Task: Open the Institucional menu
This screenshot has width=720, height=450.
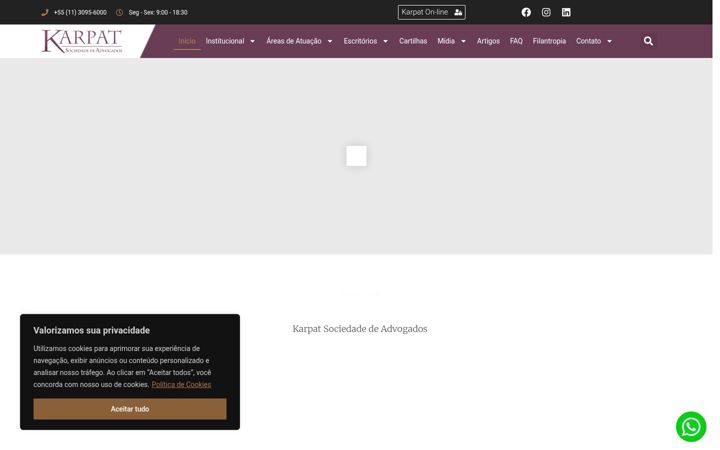Action: pyautogui.click(x=225, y=41)
